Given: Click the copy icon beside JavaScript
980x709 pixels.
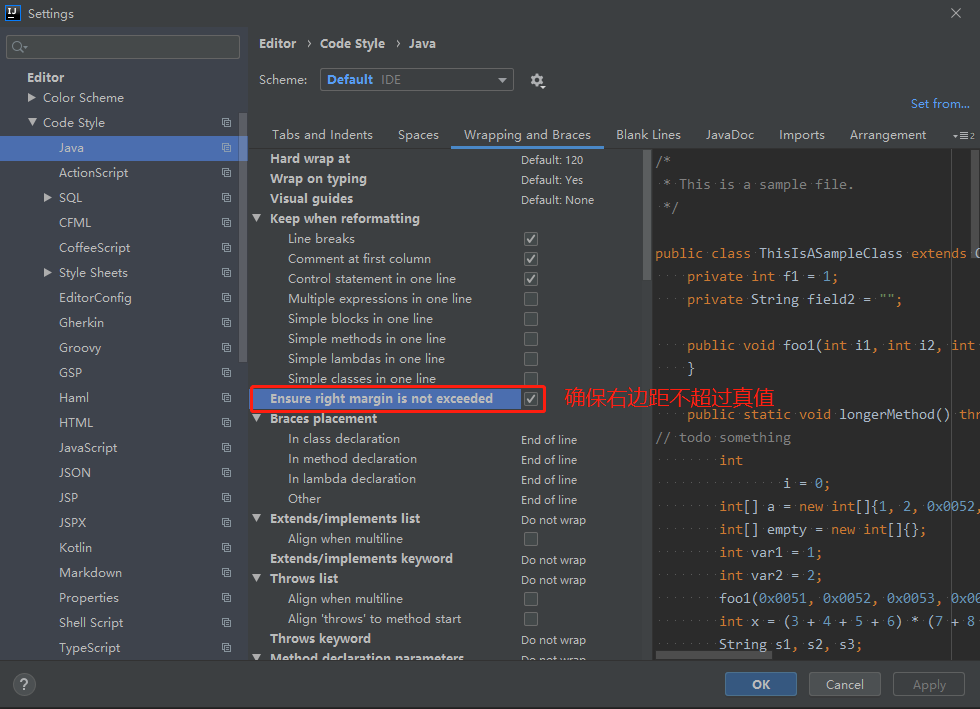Looking at the screenshot, I should coord(226,448).
